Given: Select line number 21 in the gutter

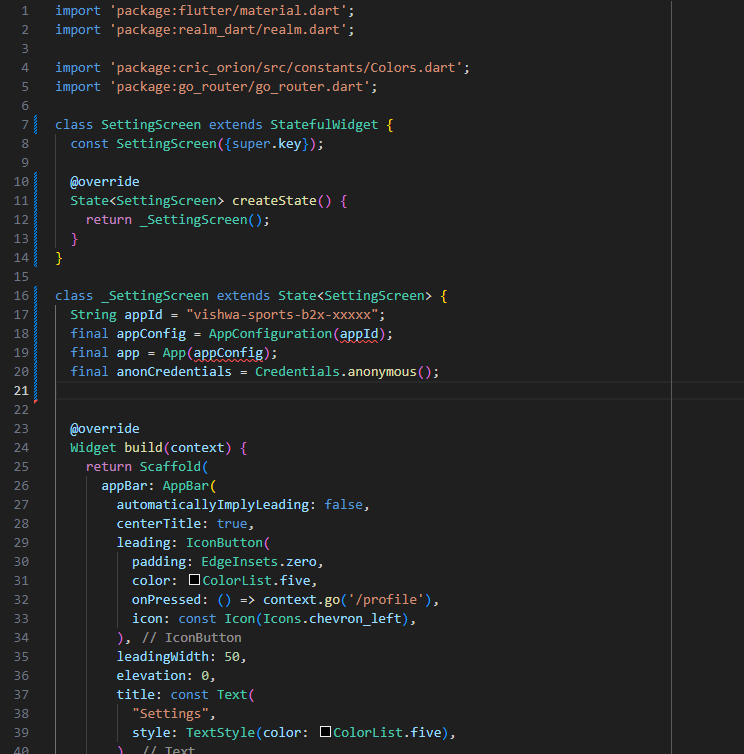Looking at the screenshot, I should pos(22,390).
